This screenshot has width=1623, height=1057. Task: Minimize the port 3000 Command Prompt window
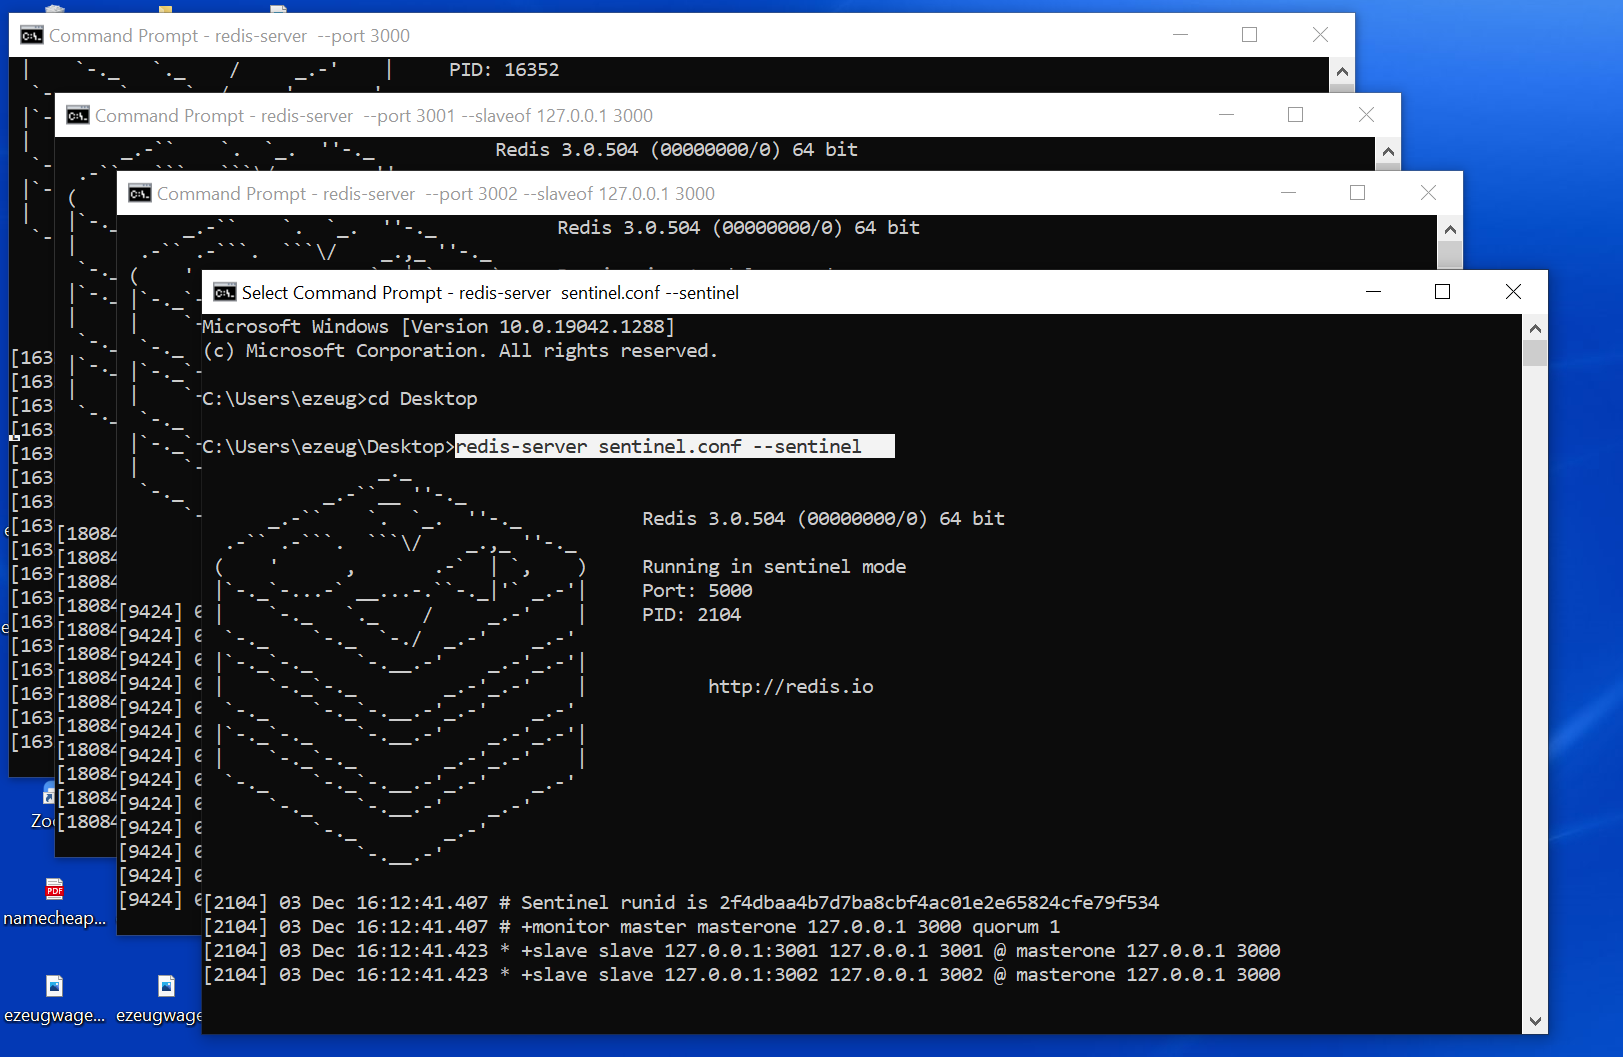click(x=1180, y=35)
